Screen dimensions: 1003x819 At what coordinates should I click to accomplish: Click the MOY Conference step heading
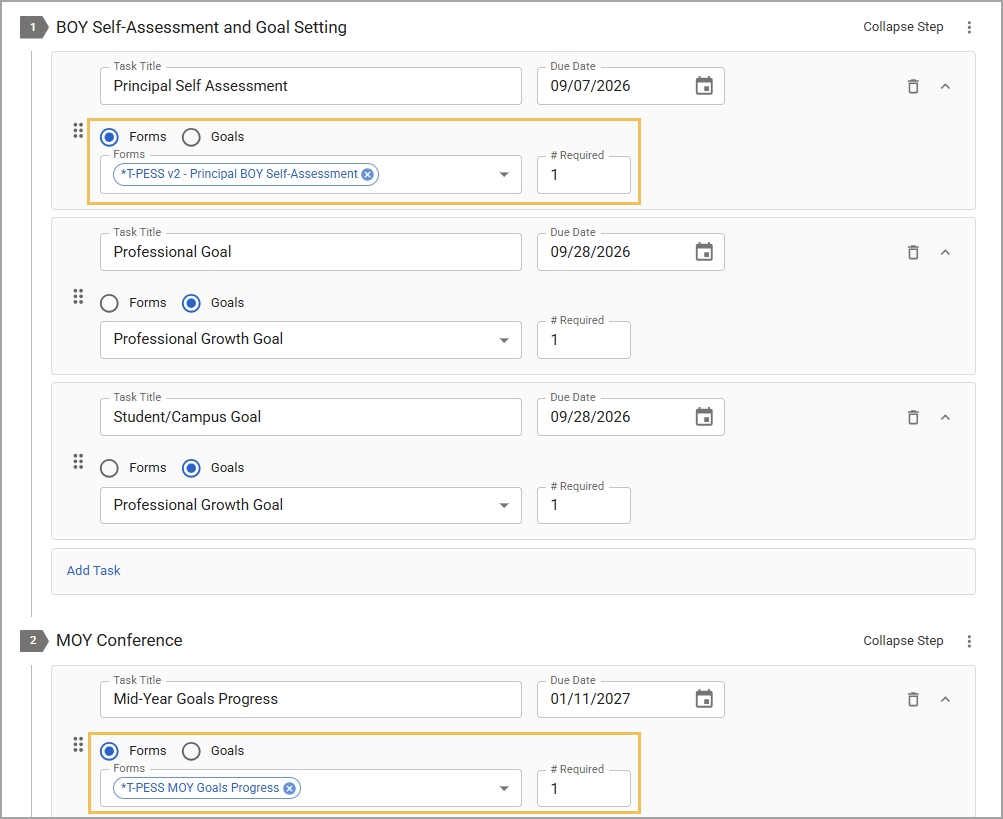pyautogui.click(x=119, y=640)
